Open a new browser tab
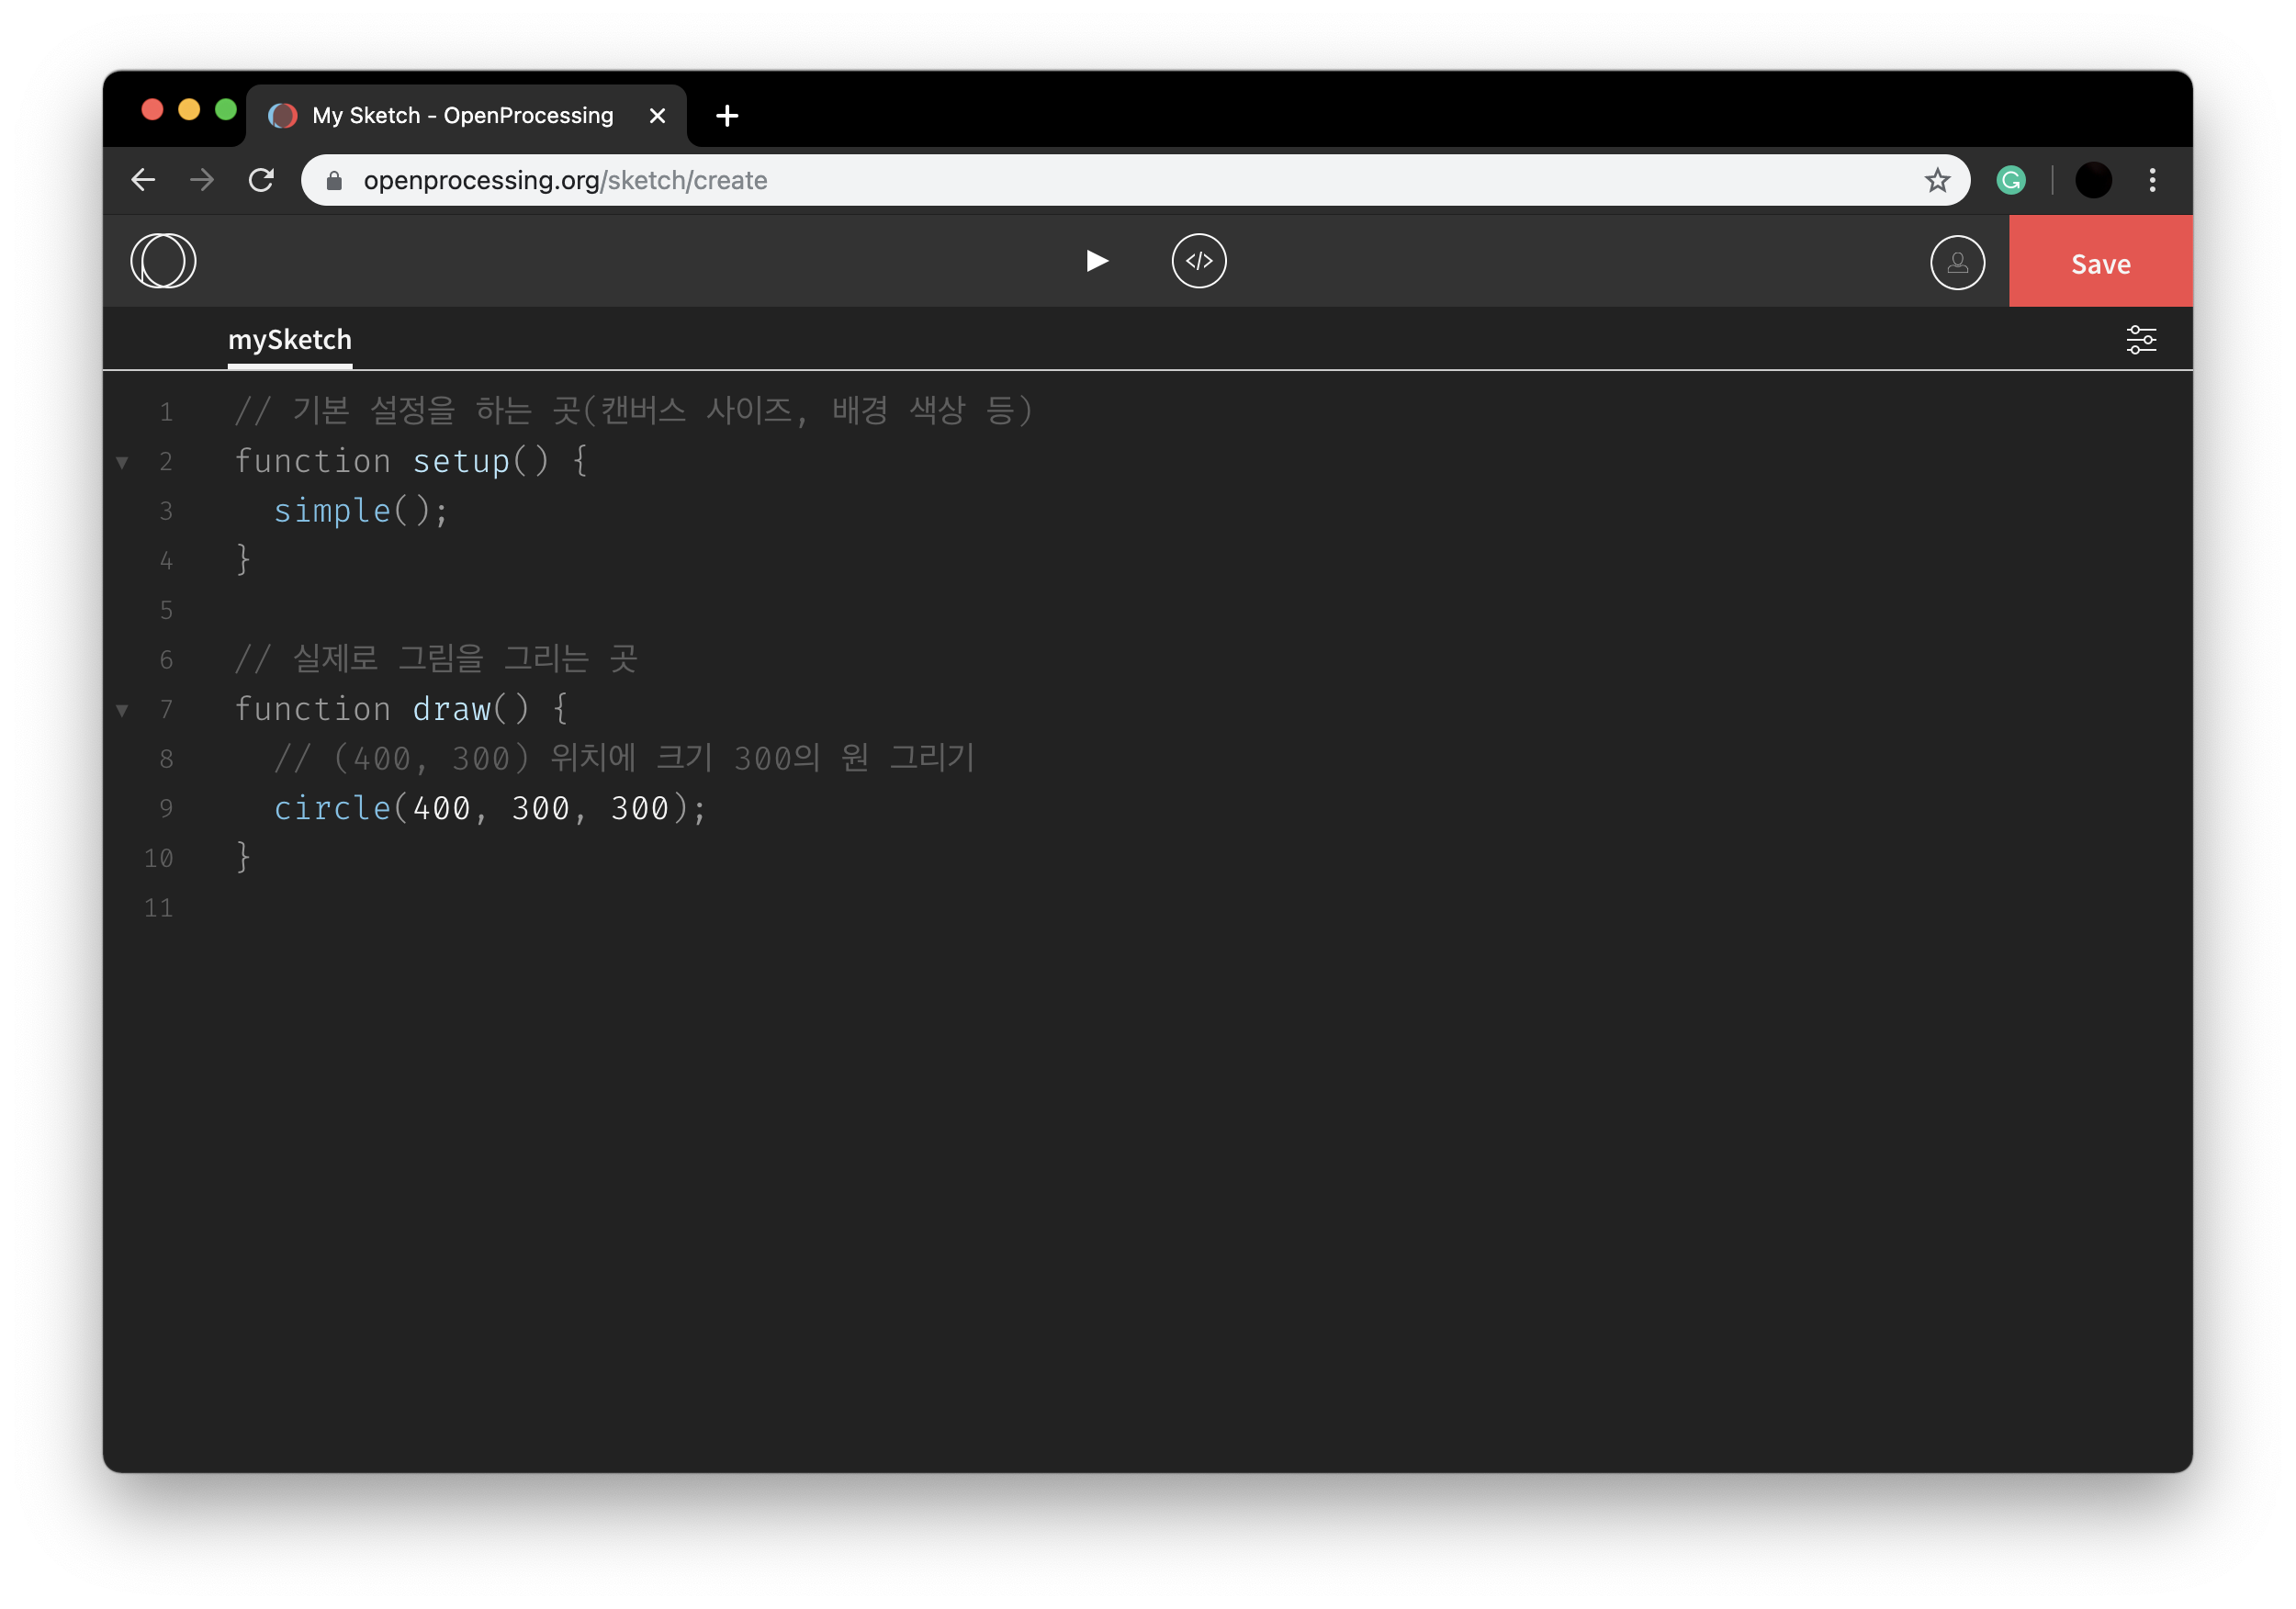Viewport: 2296px width, 1609px height. (727, 116)
